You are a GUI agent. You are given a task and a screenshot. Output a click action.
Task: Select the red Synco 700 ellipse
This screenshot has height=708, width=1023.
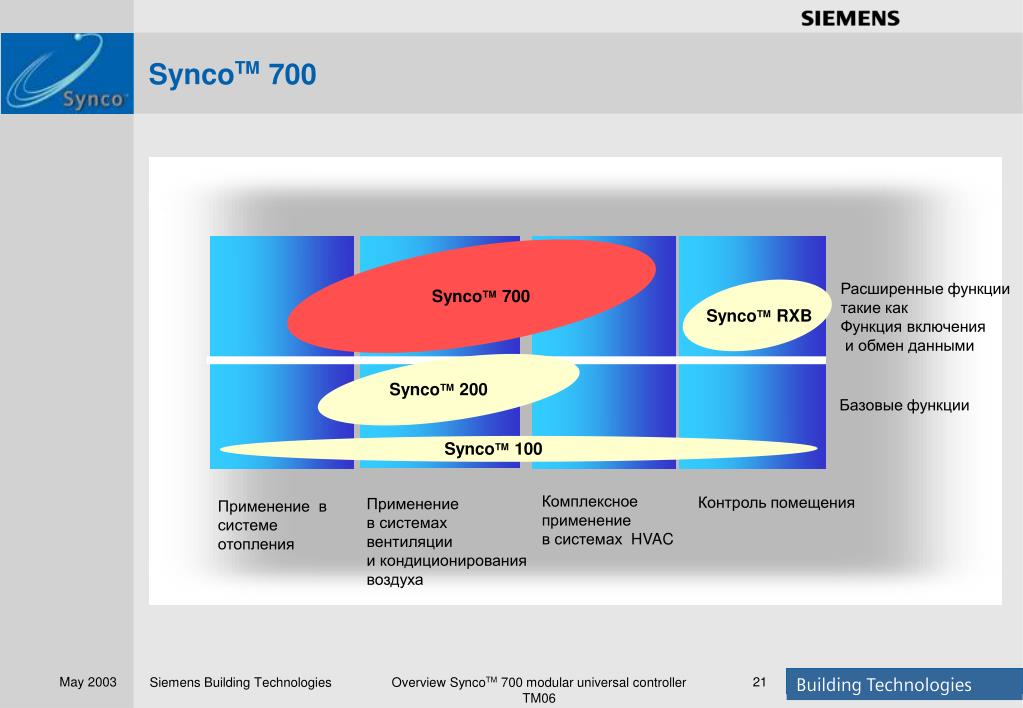[x=472, y=296]
